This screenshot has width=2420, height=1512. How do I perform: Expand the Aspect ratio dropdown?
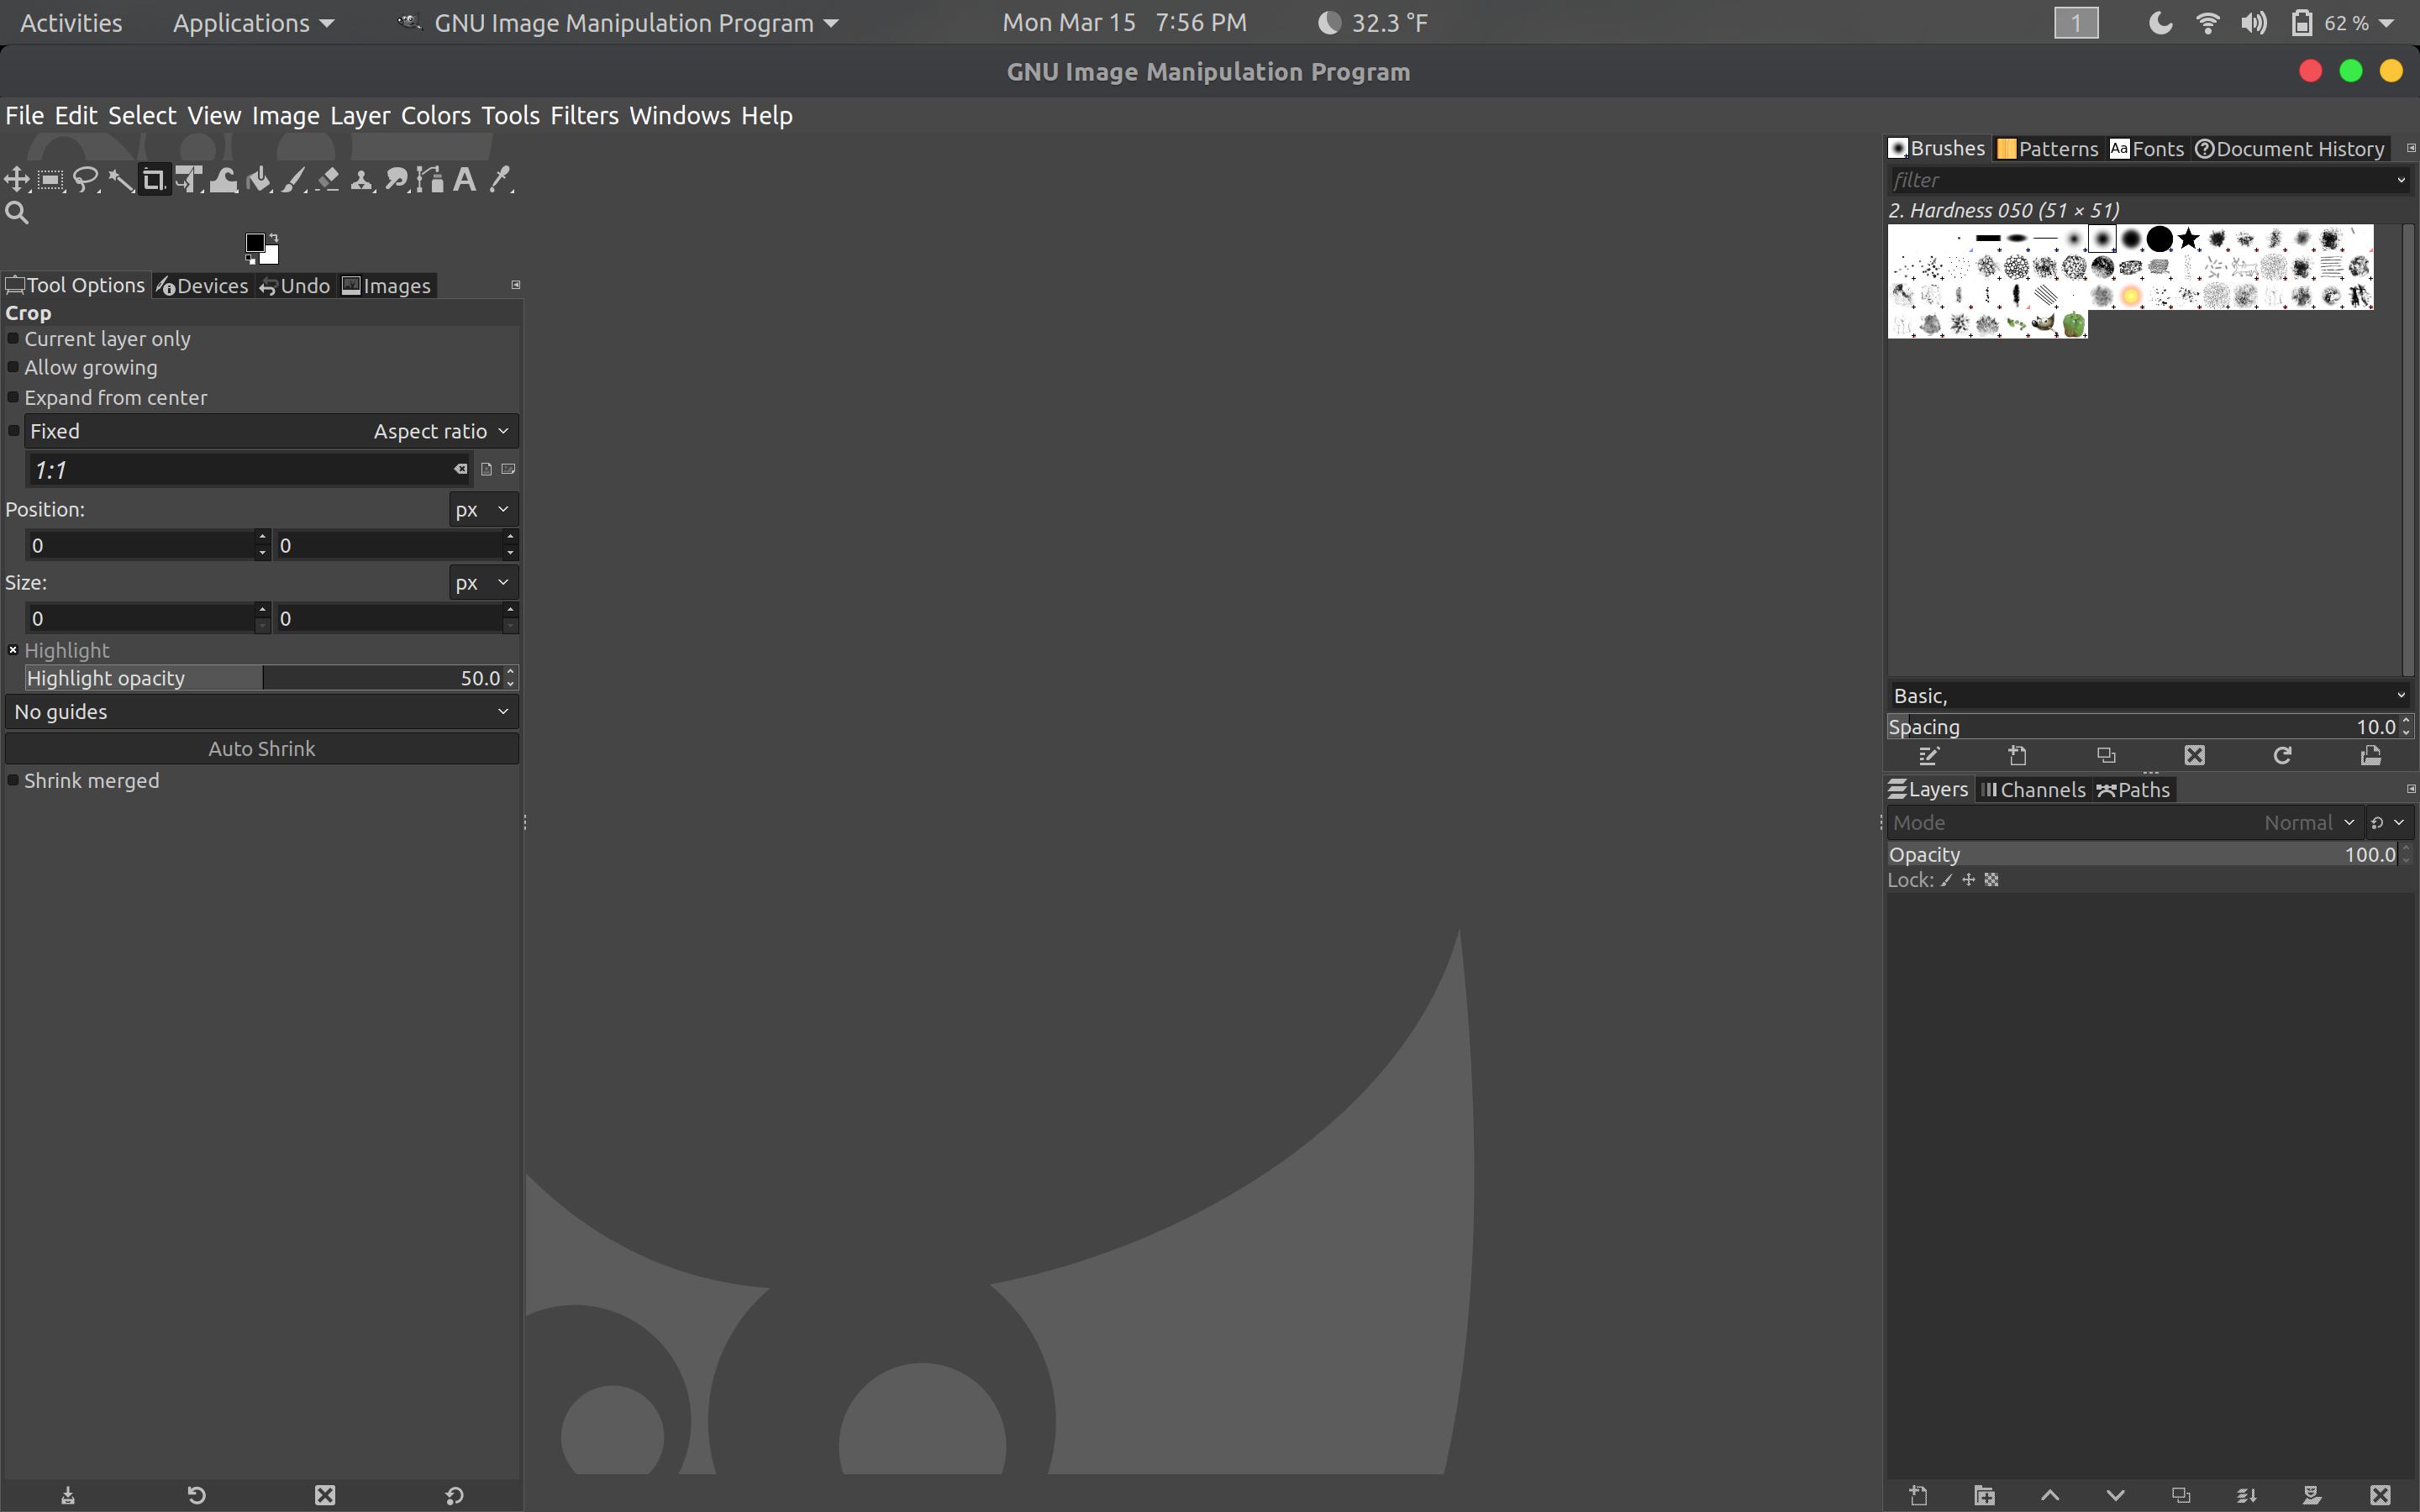click(x=440, y=431)
